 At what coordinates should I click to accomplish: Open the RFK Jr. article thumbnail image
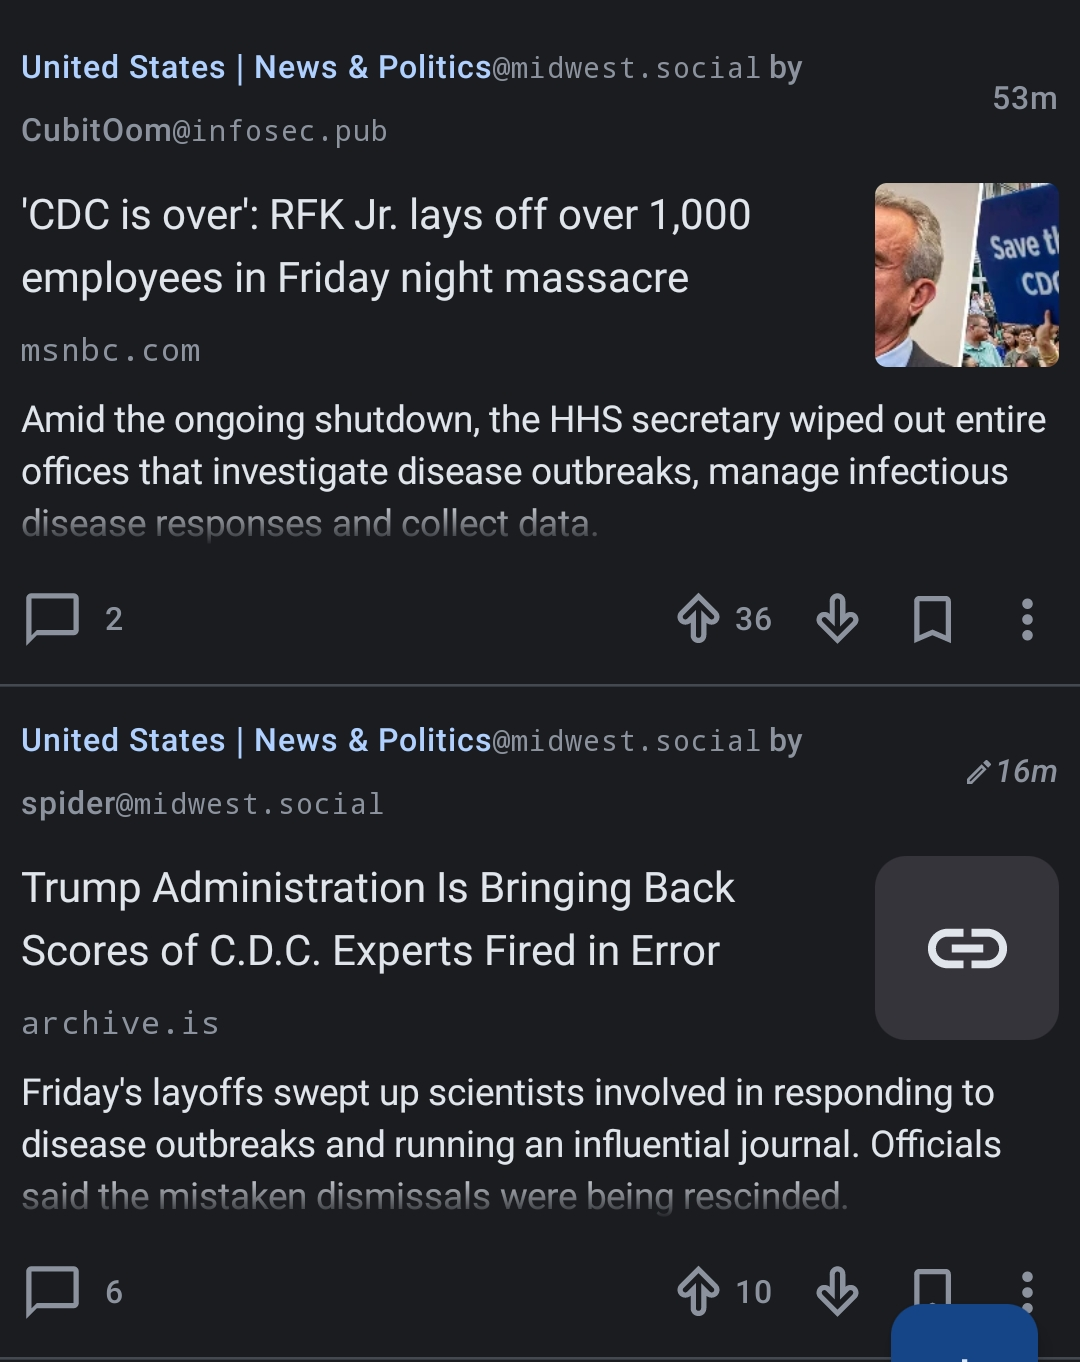[x=966, y=275]
